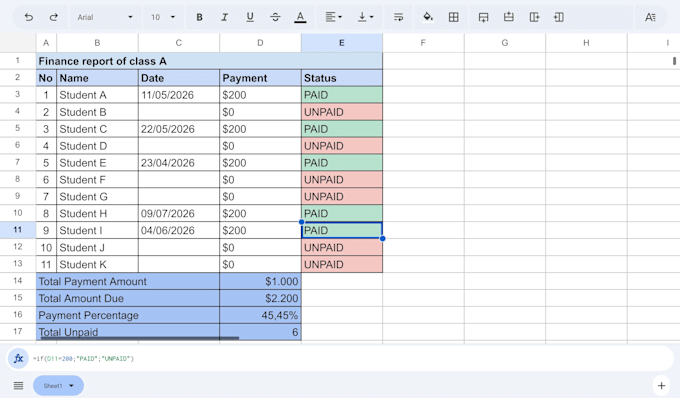This screenshot has width=680, height=398.
Task: Toggle text wrapping
Action: click(398, 17)
